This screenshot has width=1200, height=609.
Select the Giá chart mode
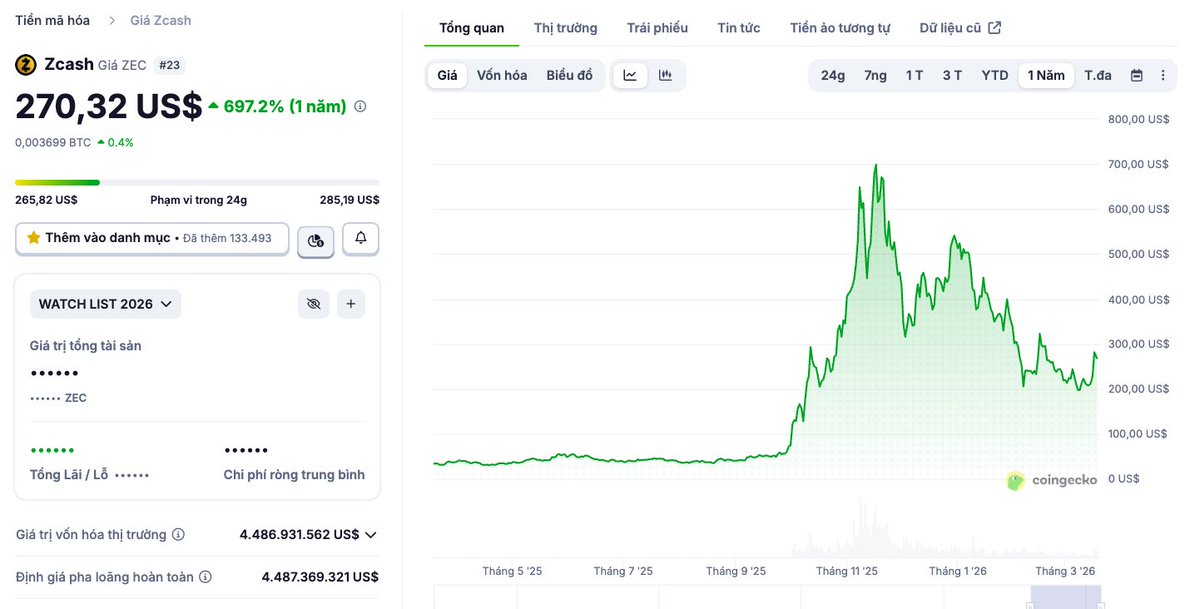447,75
